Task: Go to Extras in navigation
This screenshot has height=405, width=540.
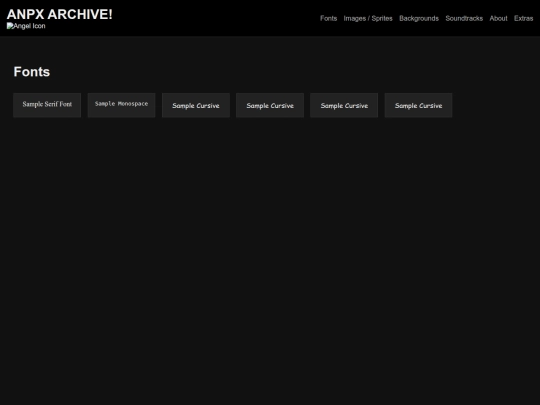Action: tap(523, 18)
